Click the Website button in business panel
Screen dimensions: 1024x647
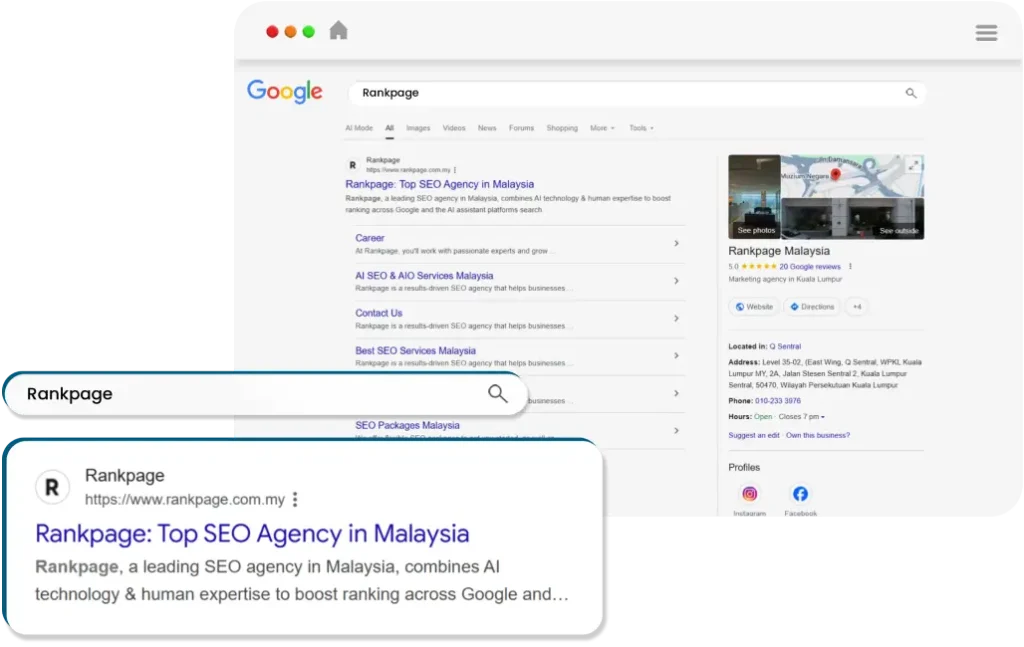coord(754,307)
